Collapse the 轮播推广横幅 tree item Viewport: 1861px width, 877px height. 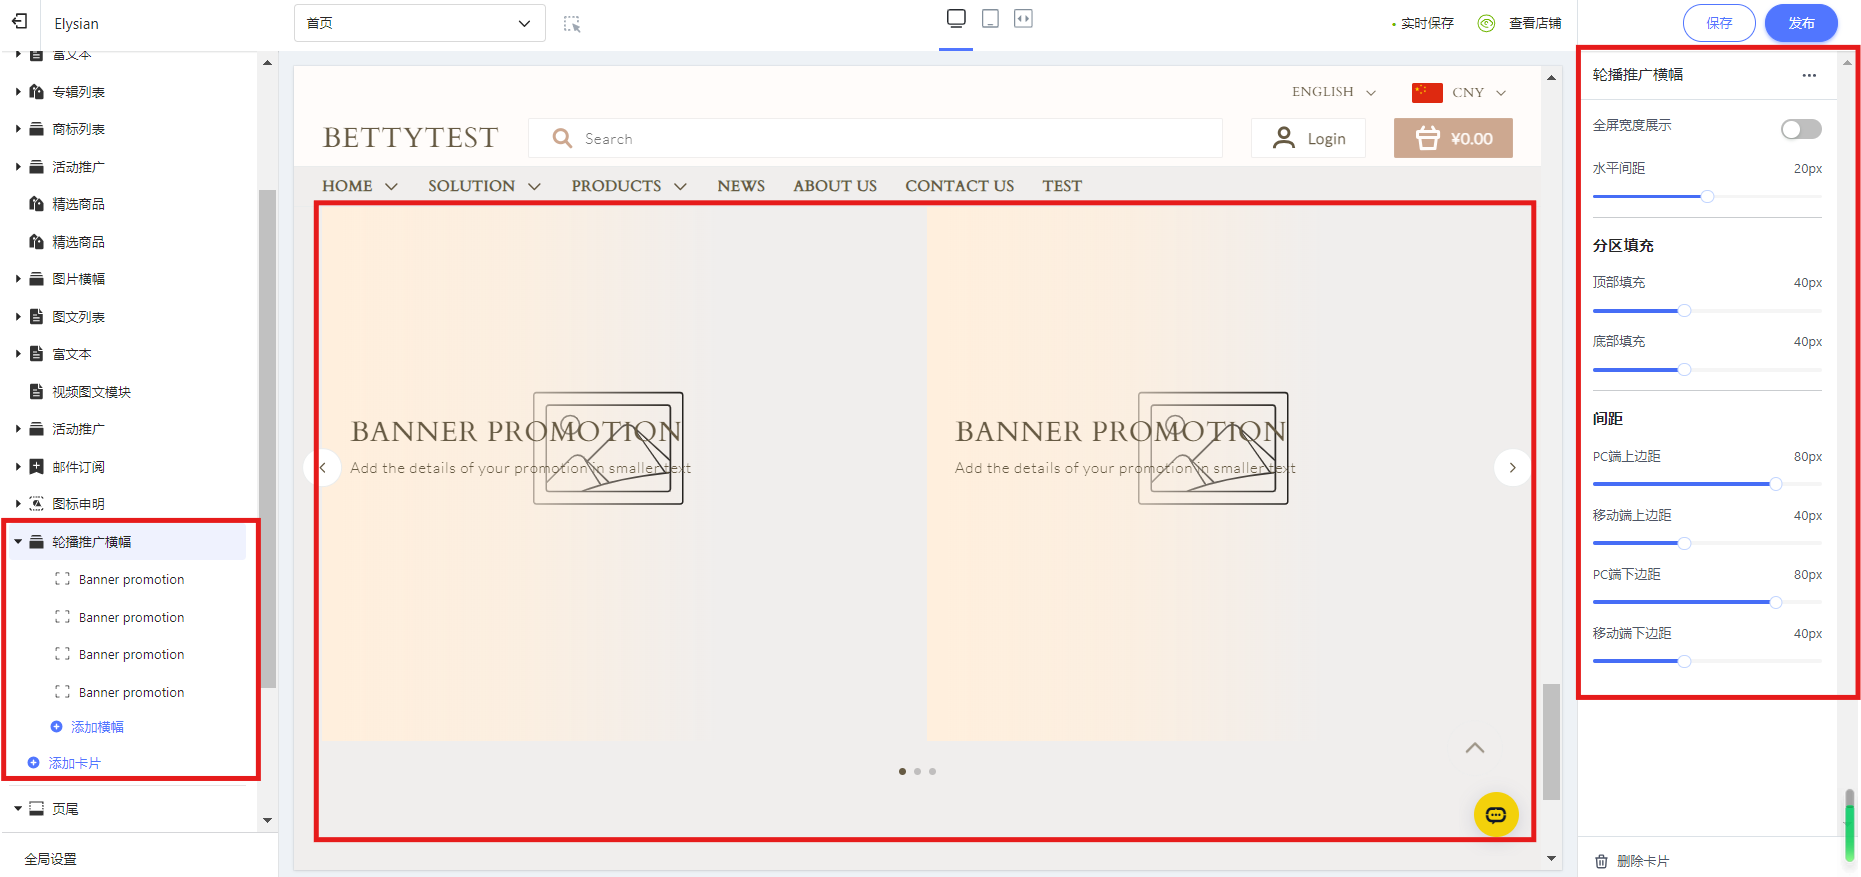pos(18,542)
